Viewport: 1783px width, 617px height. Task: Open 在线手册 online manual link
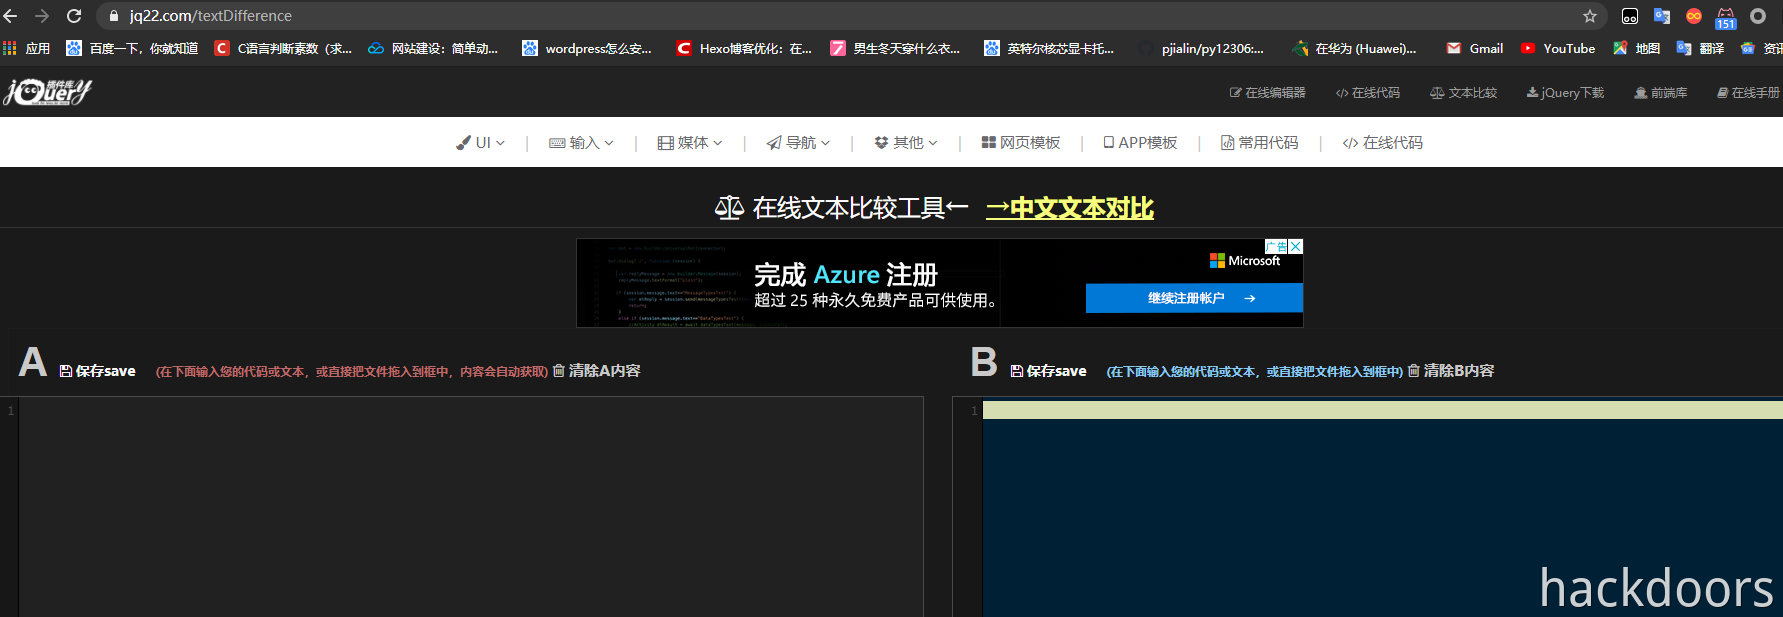coord(1748,92)
